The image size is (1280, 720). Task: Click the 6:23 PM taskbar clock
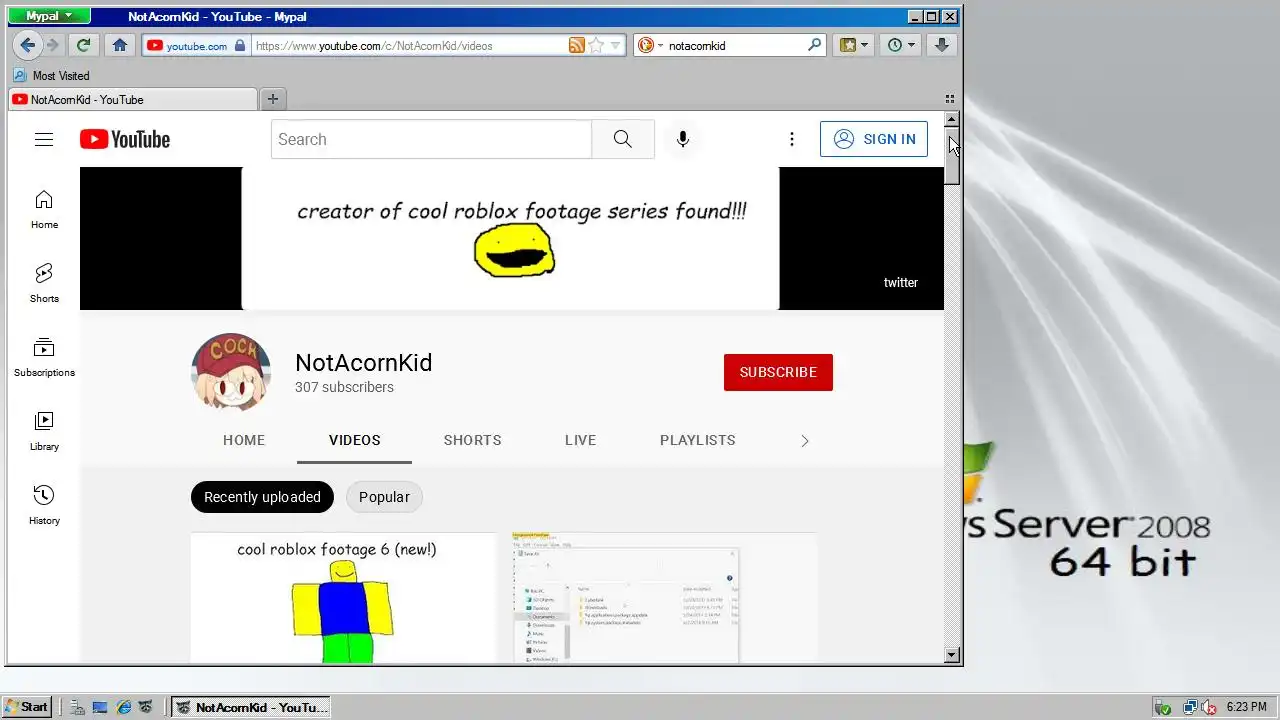[1246, 707]
